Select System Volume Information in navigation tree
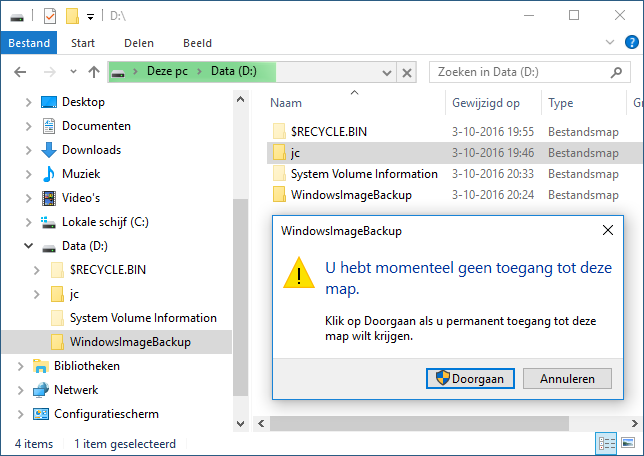The image size is (644, 456). click(x=143, y=318)
